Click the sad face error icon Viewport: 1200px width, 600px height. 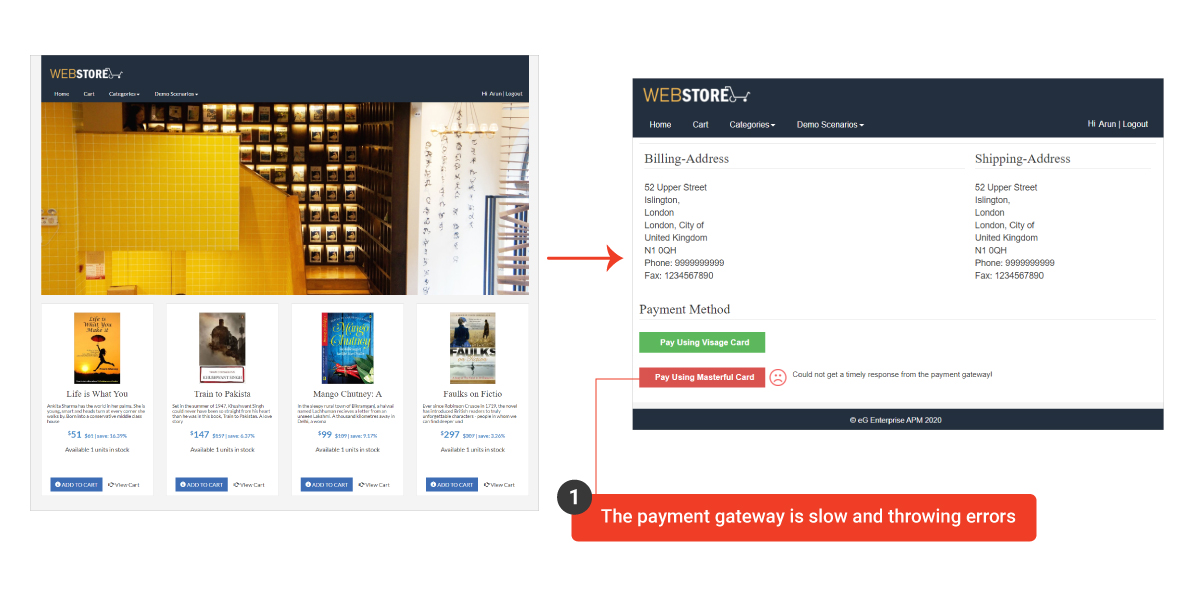tap(778, 377)
